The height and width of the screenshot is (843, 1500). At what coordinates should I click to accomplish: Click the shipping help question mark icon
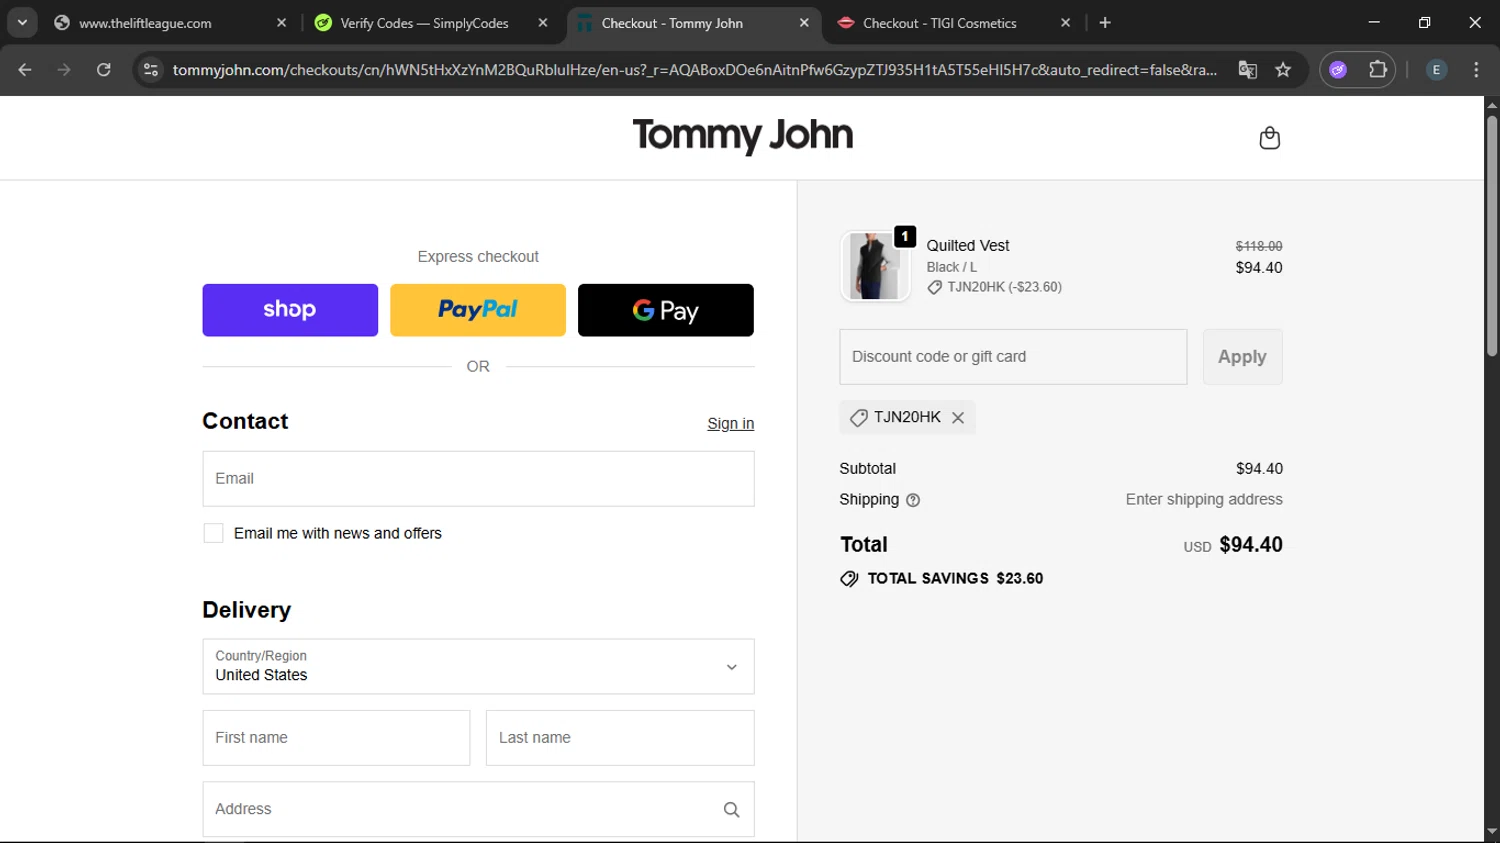click(913, 500)
